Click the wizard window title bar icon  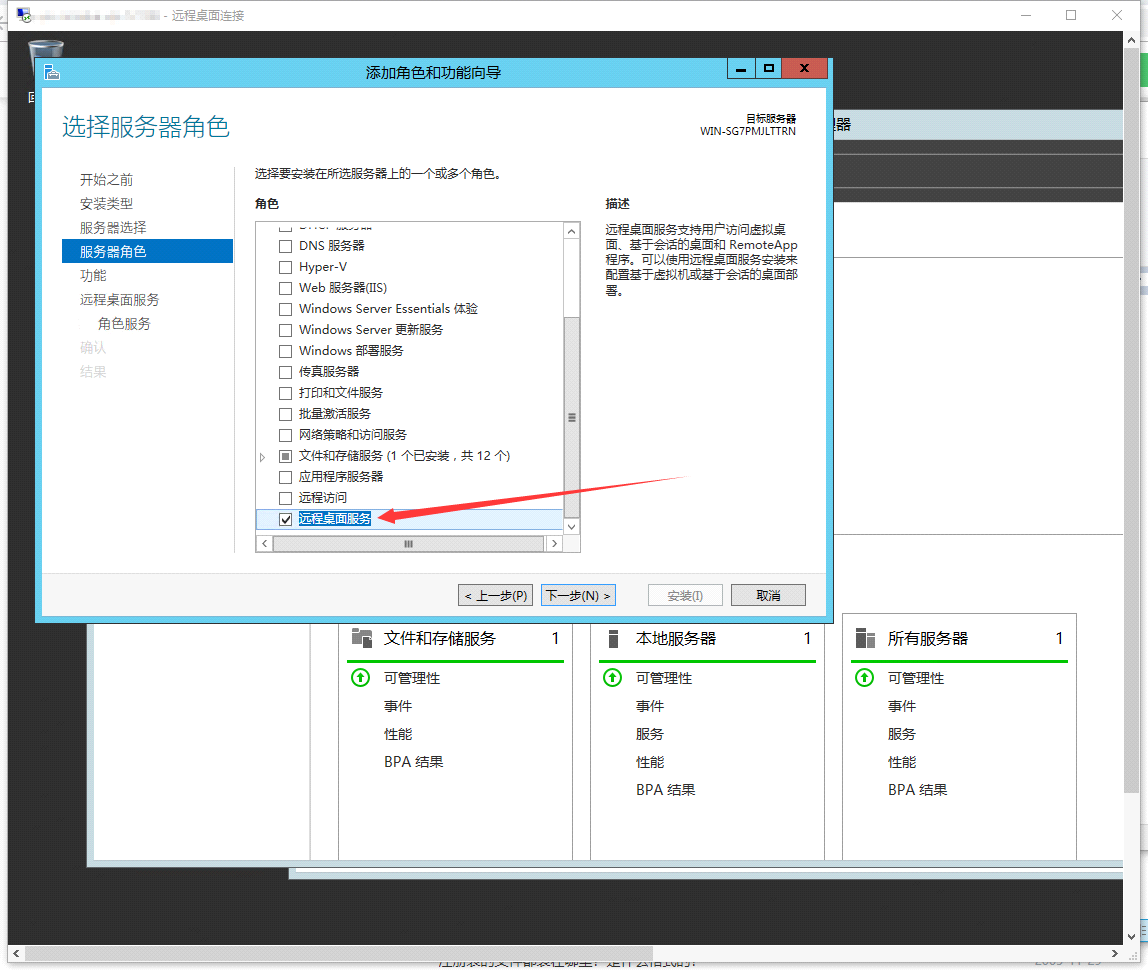52,71
